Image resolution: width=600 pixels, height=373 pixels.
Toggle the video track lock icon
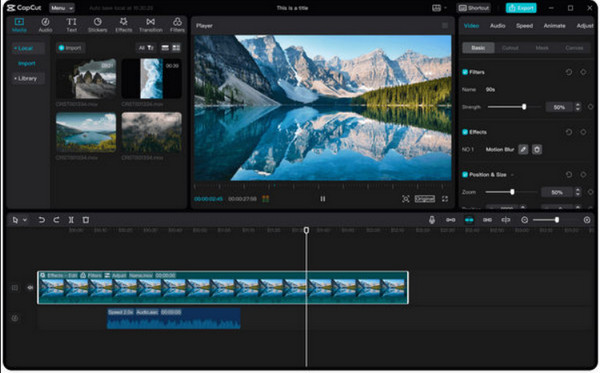pyautogui.click(x=15, y=288)
